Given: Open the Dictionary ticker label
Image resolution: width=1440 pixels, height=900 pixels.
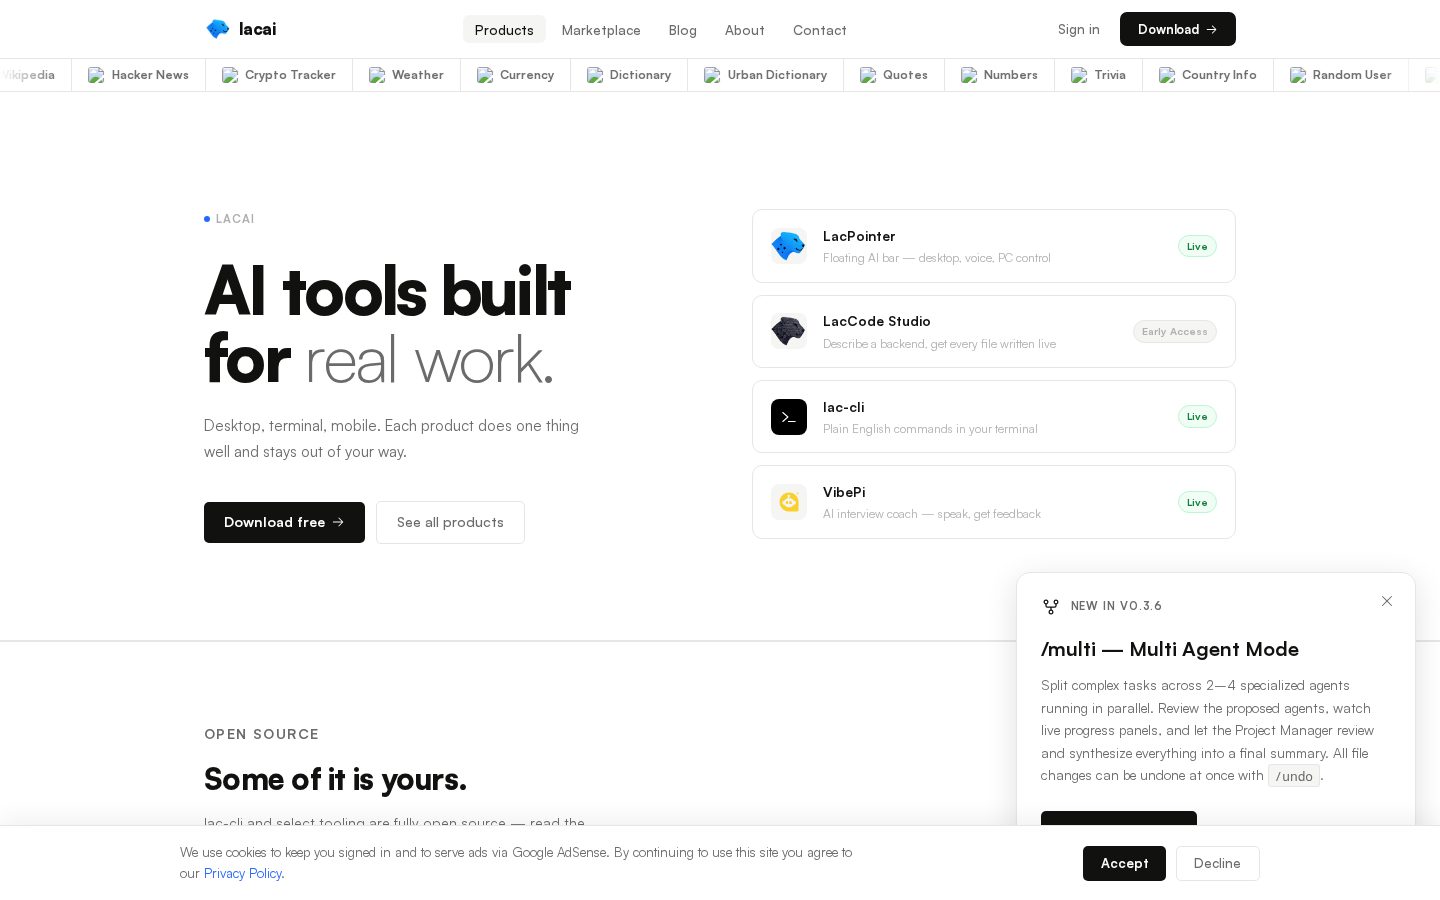Looking at the screenshot, I should [640, 75].
